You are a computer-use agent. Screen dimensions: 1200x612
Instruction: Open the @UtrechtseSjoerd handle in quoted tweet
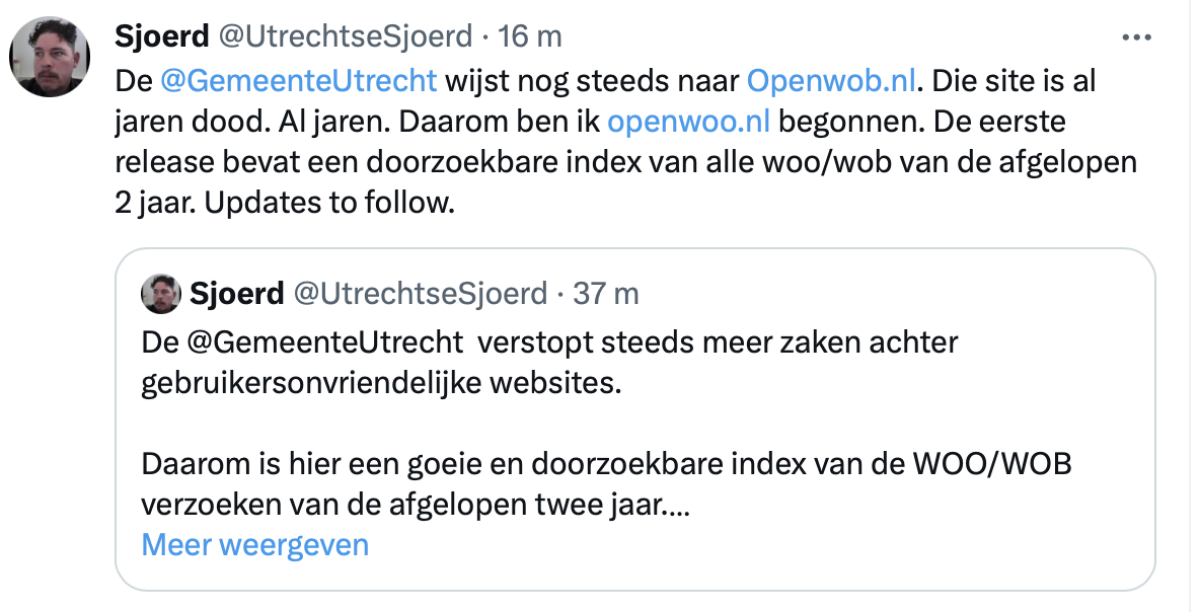[419, 294]
